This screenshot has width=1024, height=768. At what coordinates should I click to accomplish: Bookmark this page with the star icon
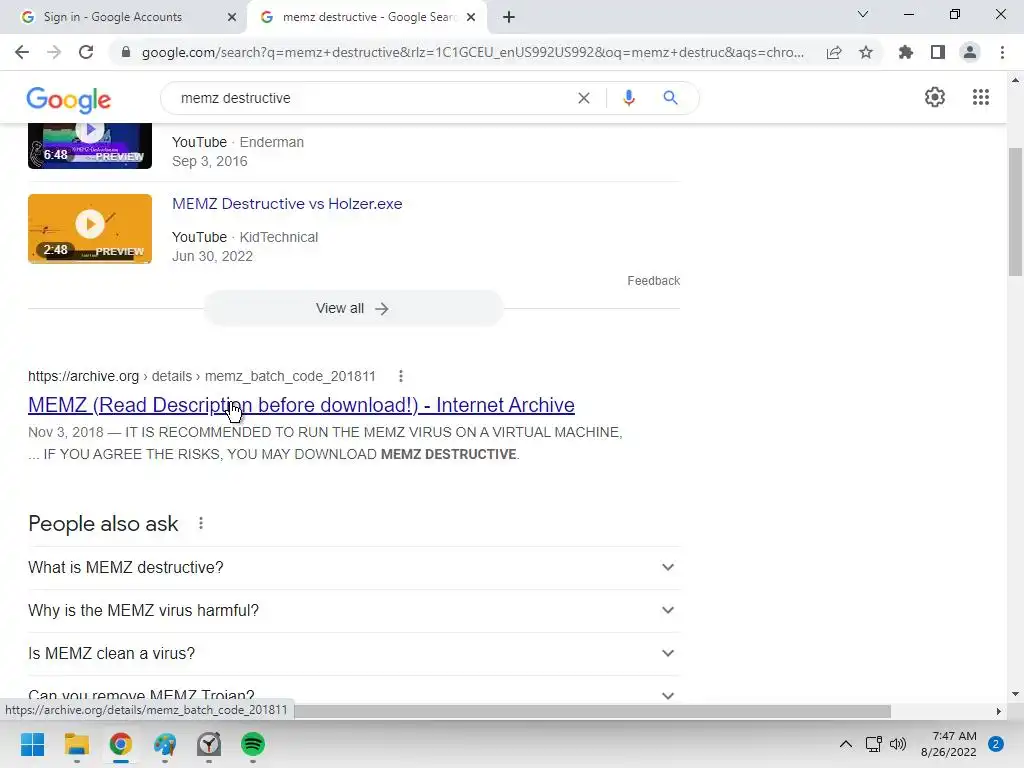click(866, 52)
